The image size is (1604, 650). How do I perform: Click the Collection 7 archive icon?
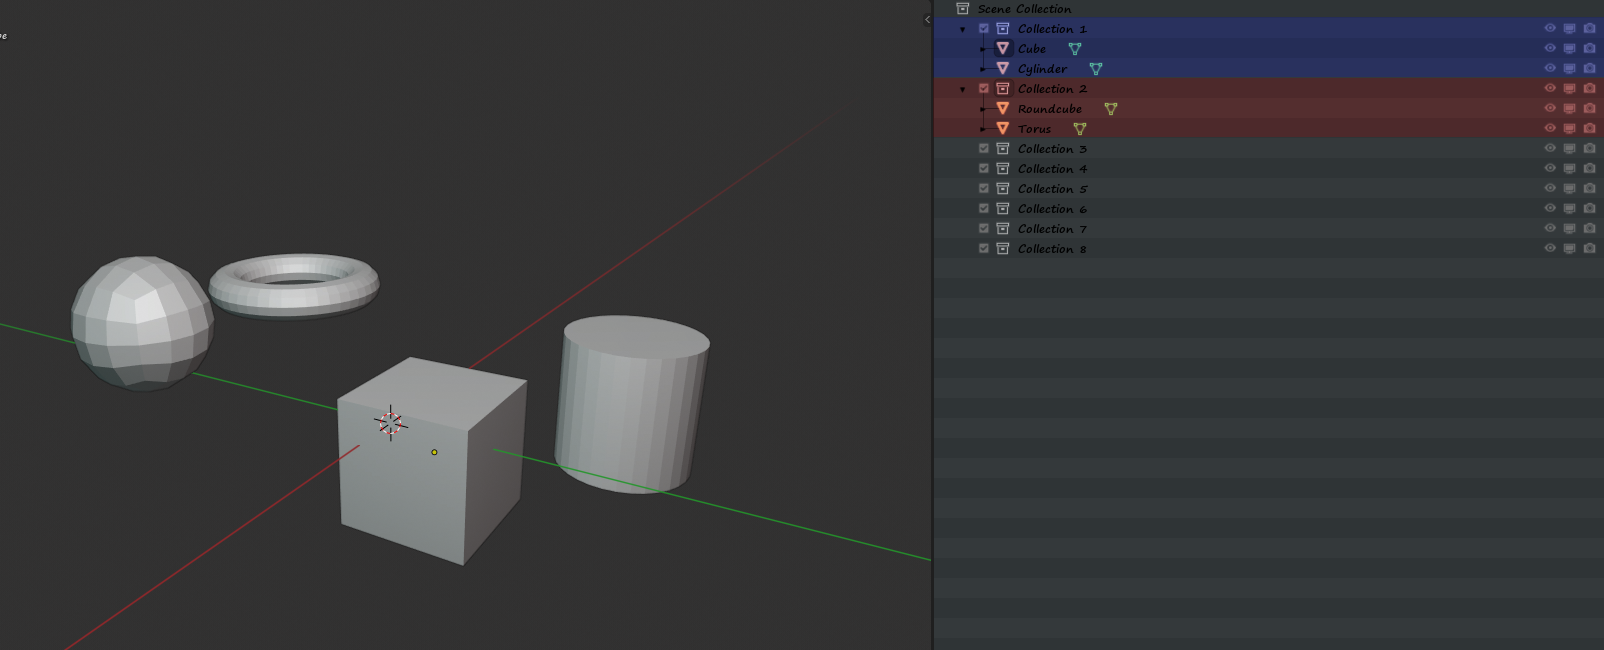(1003, 228)
